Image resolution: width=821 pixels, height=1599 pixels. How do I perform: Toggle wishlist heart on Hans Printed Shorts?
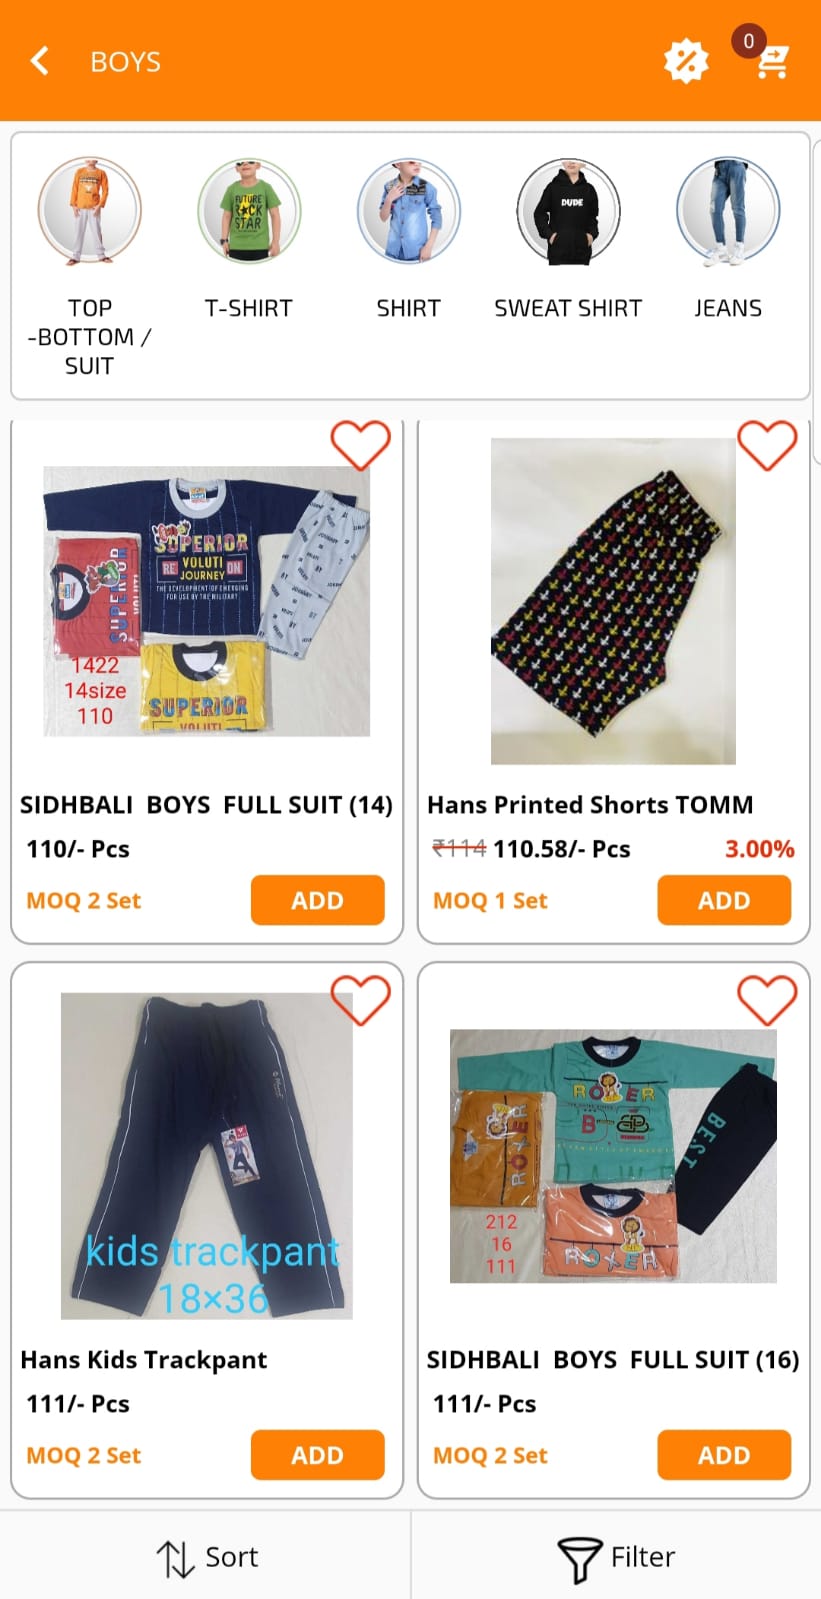tap(767, 445)
